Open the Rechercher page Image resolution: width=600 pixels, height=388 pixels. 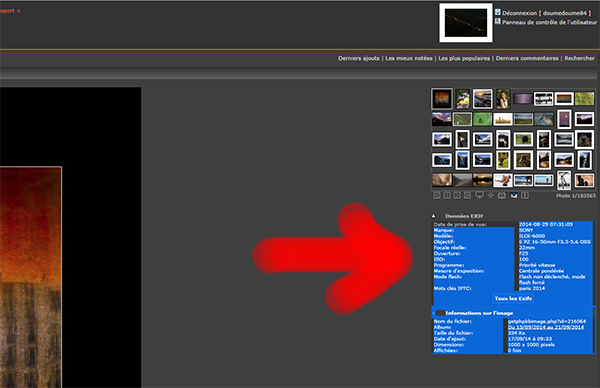pos(579,58)
